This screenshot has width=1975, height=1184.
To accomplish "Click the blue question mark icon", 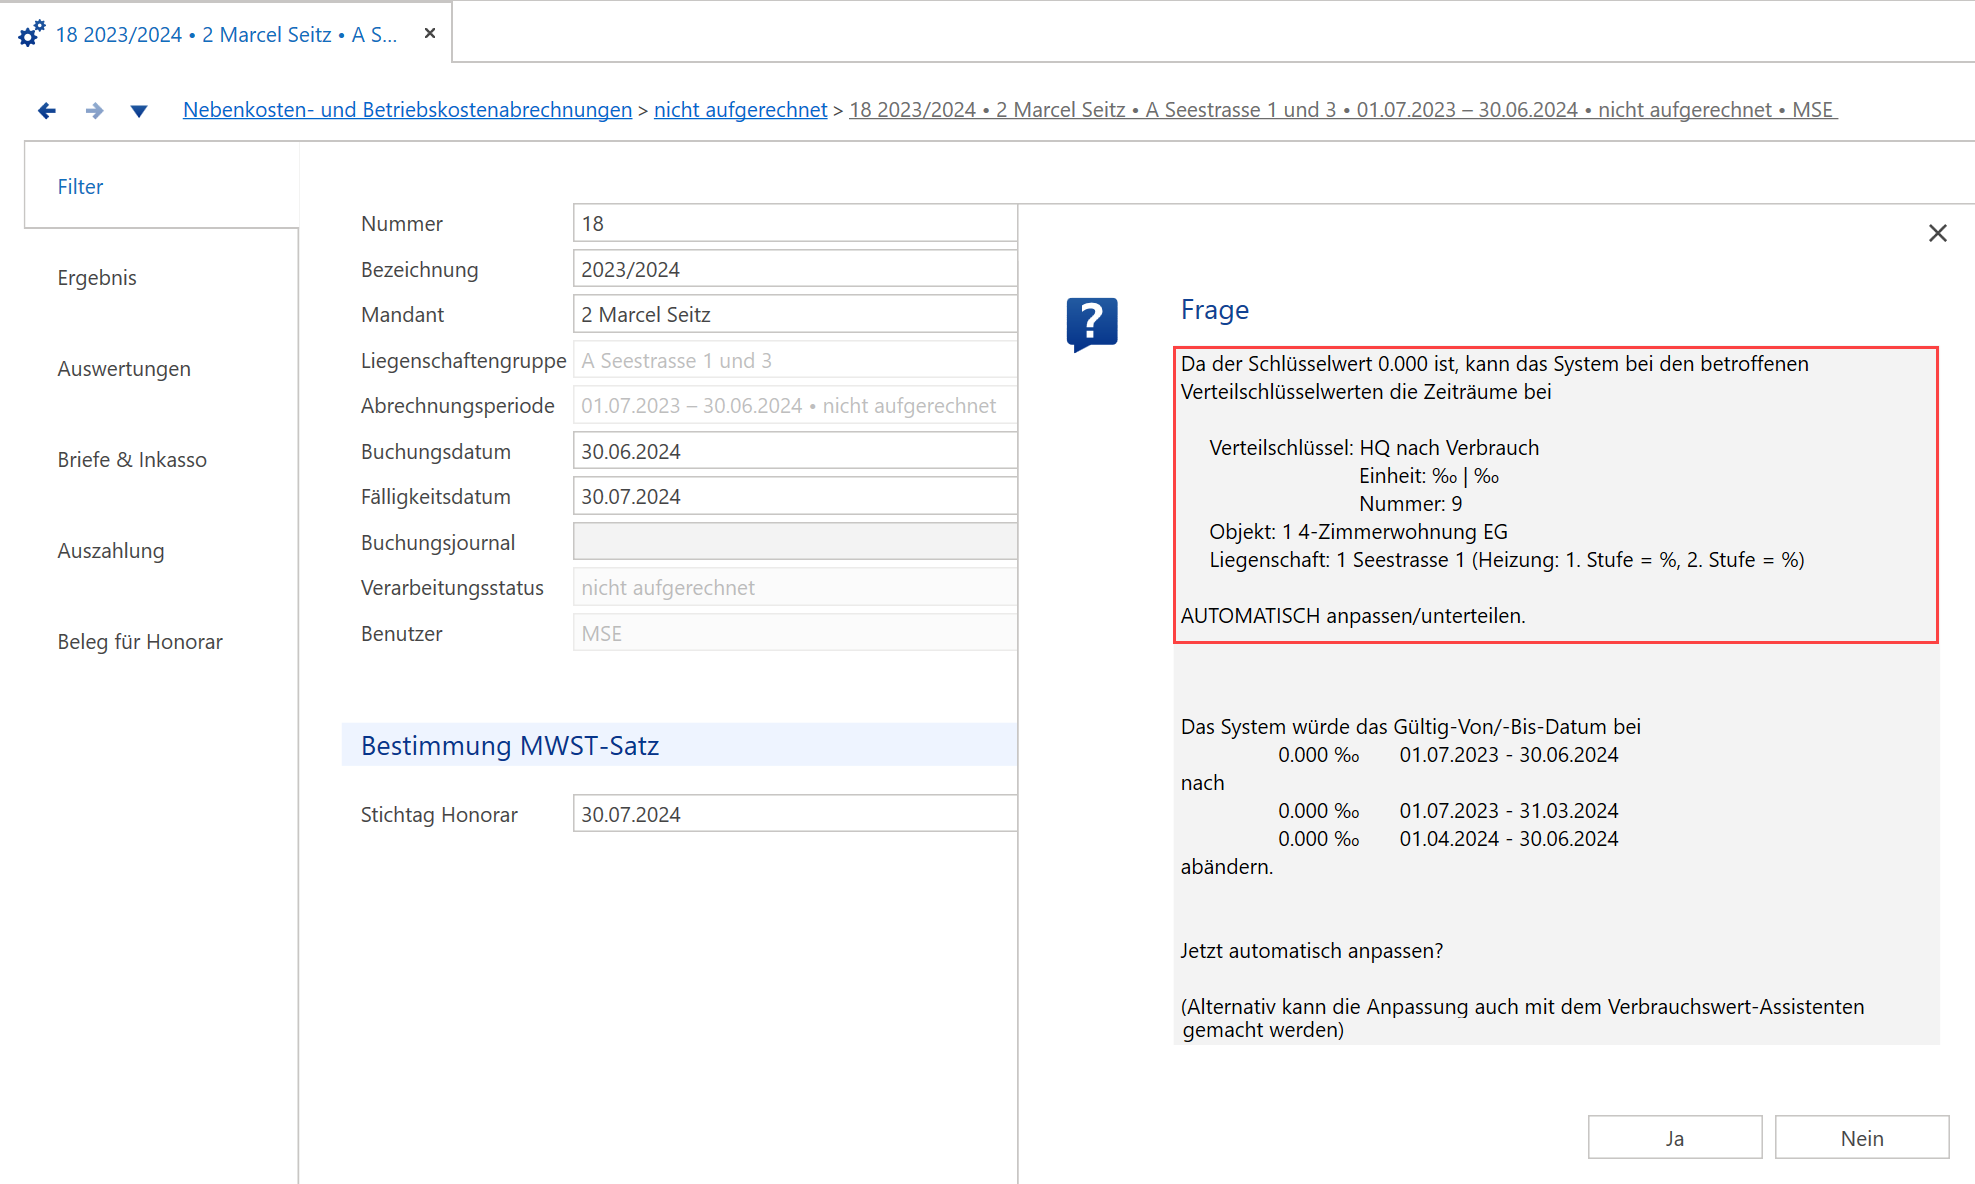I will click(1092, 324).
